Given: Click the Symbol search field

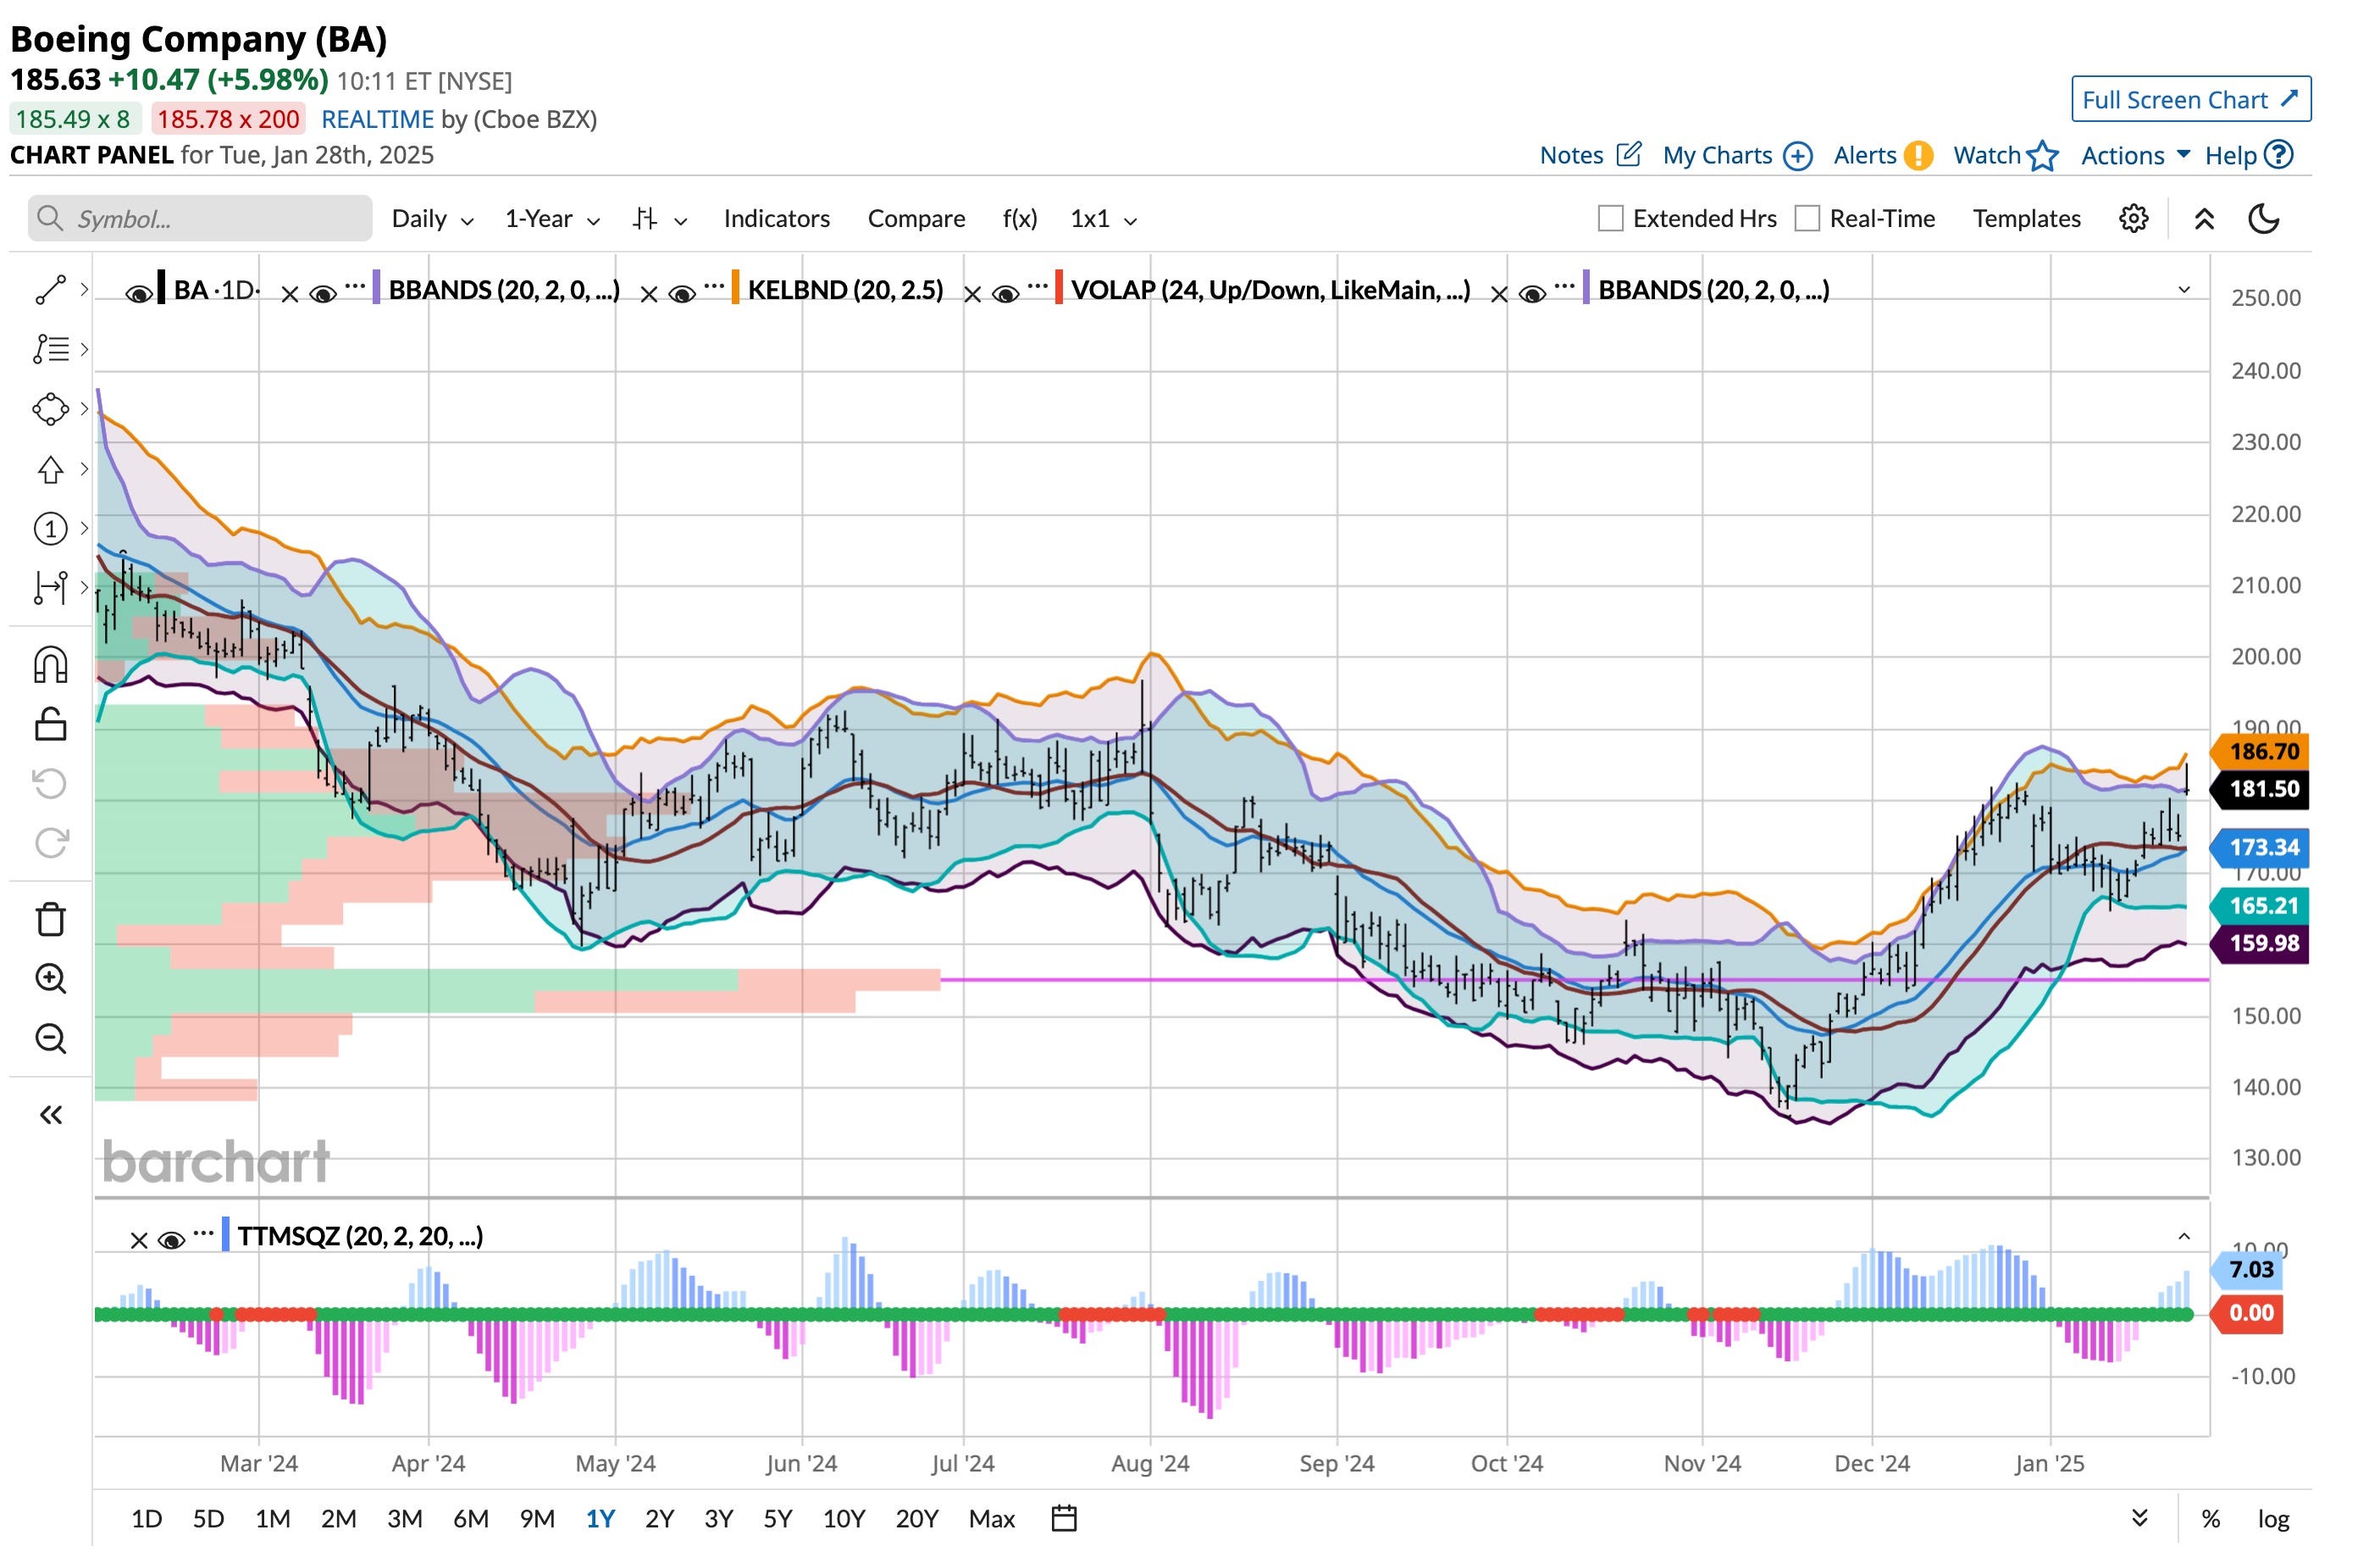Looking at the screenshot, I should click(x=200, y=218).
